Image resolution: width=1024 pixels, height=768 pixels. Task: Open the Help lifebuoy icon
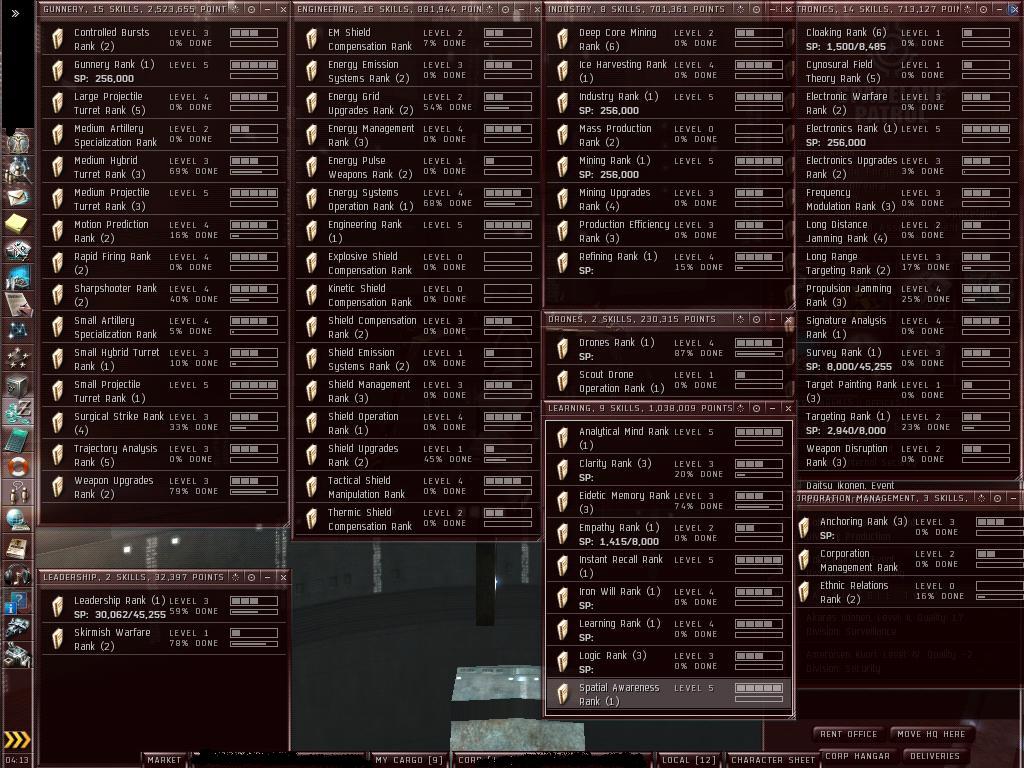18,466
